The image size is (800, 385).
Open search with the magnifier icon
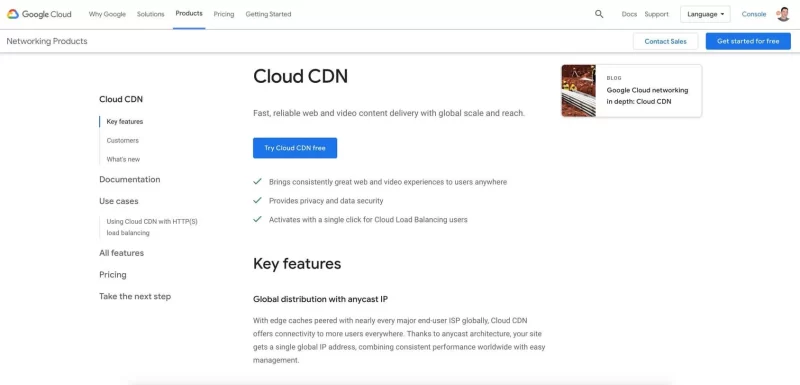point(599,14)
